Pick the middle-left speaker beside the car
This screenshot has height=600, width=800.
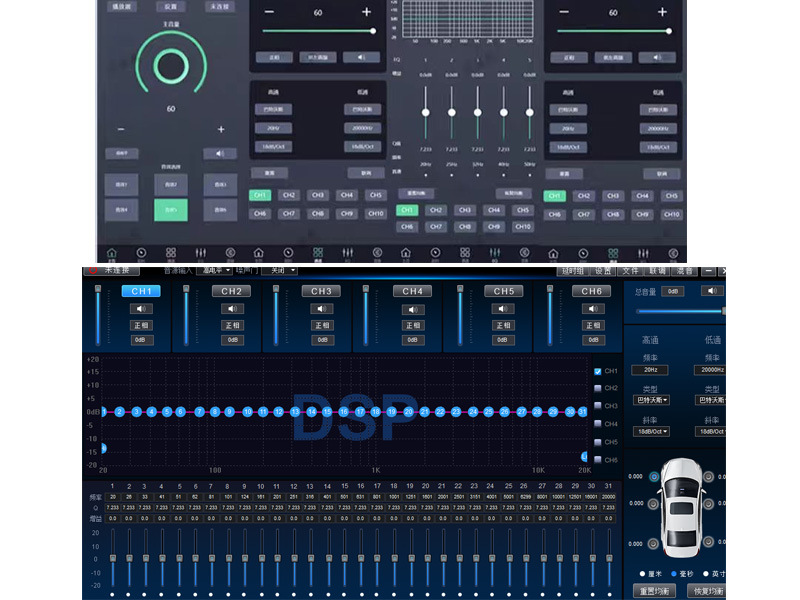point(653,504)
